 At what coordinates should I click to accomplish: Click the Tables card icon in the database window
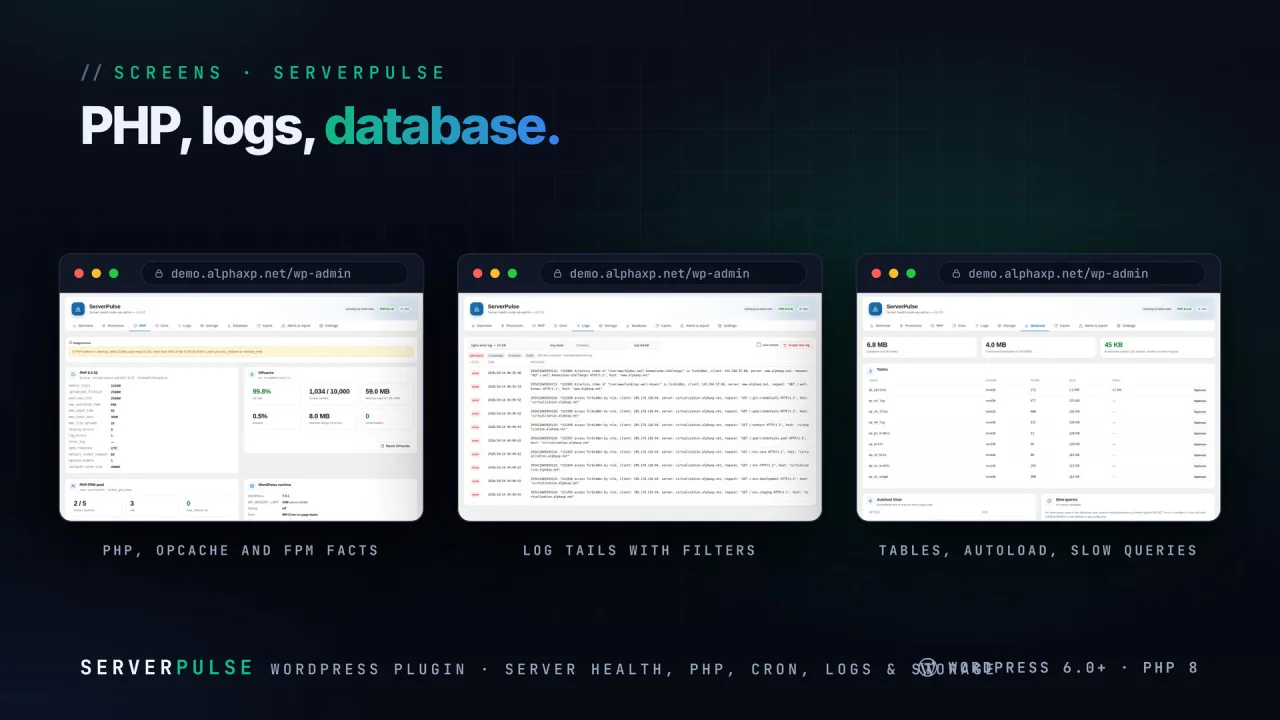(x=870, y=370)
